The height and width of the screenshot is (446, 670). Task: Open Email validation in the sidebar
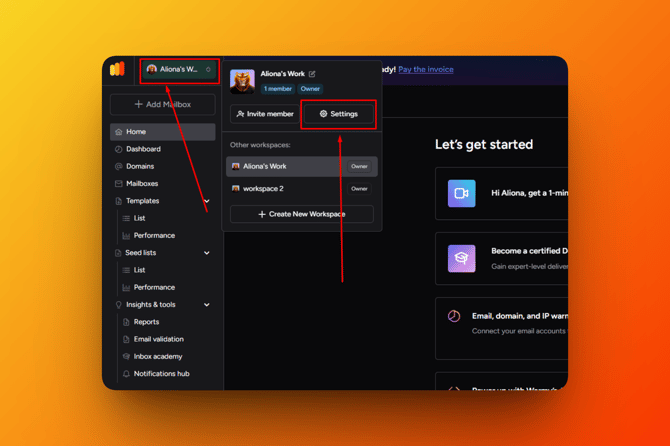[158, 339]
